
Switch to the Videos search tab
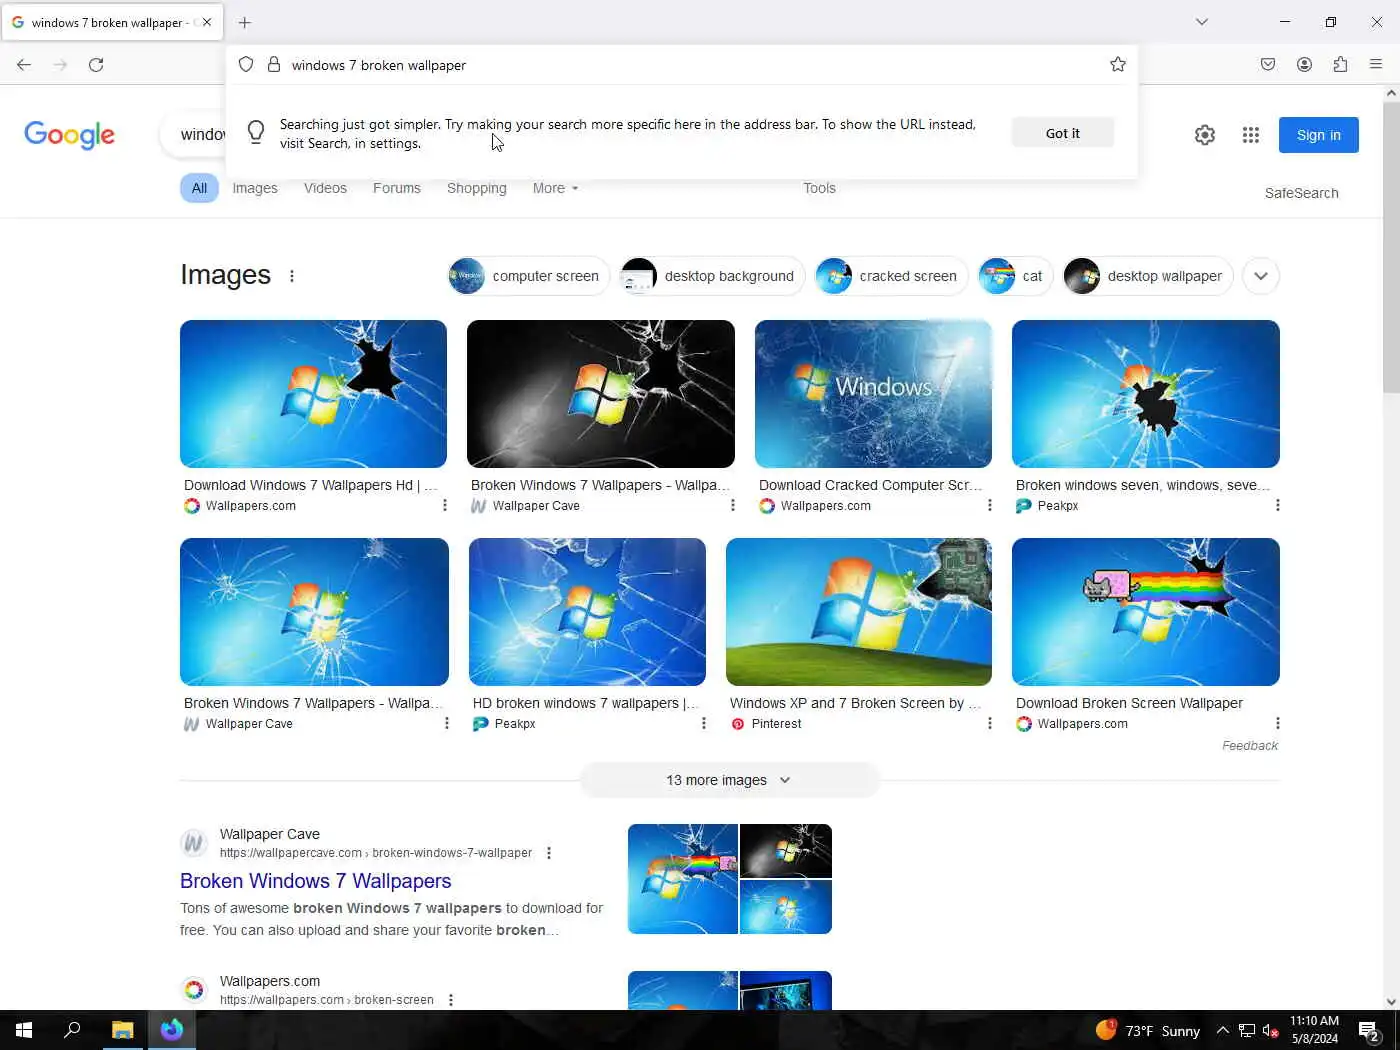[x=325, y=188]
